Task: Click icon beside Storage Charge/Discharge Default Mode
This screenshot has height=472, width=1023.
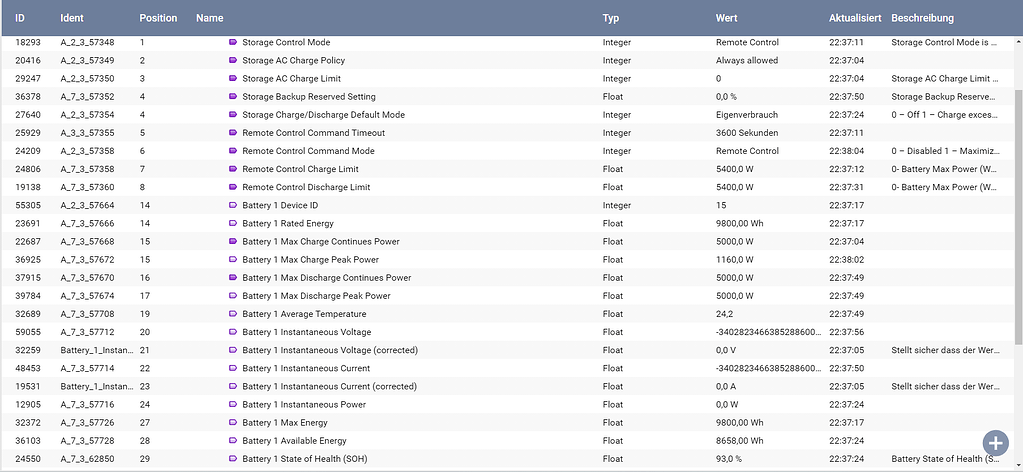Action: coord(233,115)
